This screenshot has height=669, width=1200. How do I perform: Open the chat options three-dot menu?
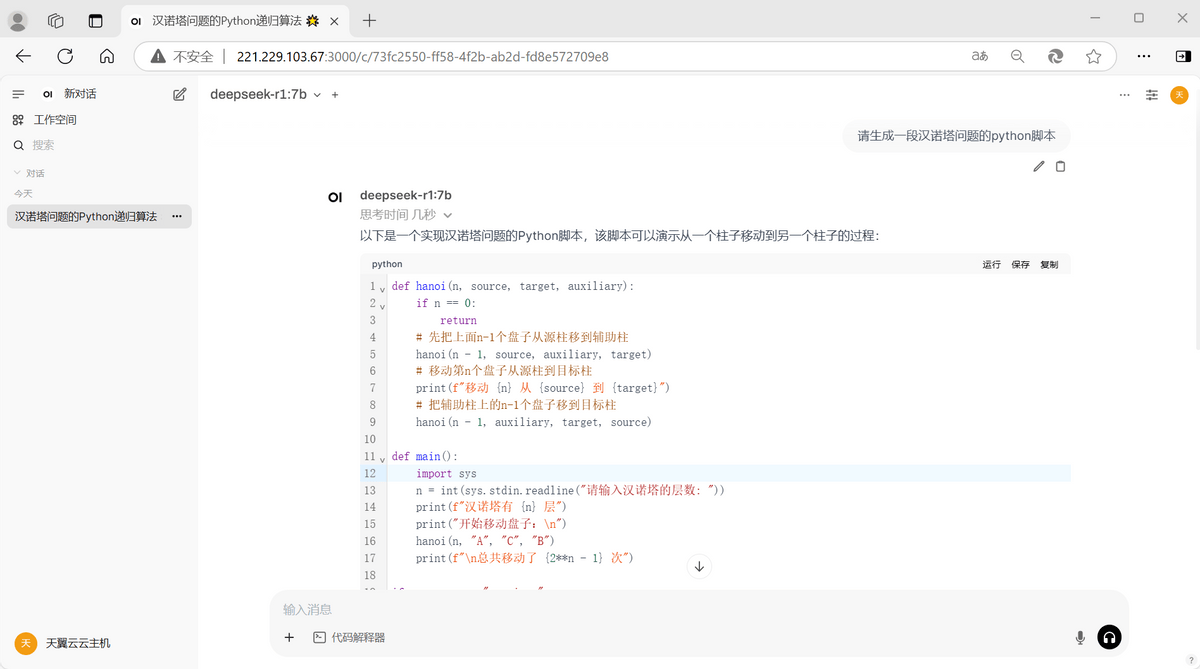tap(1125, 95)
